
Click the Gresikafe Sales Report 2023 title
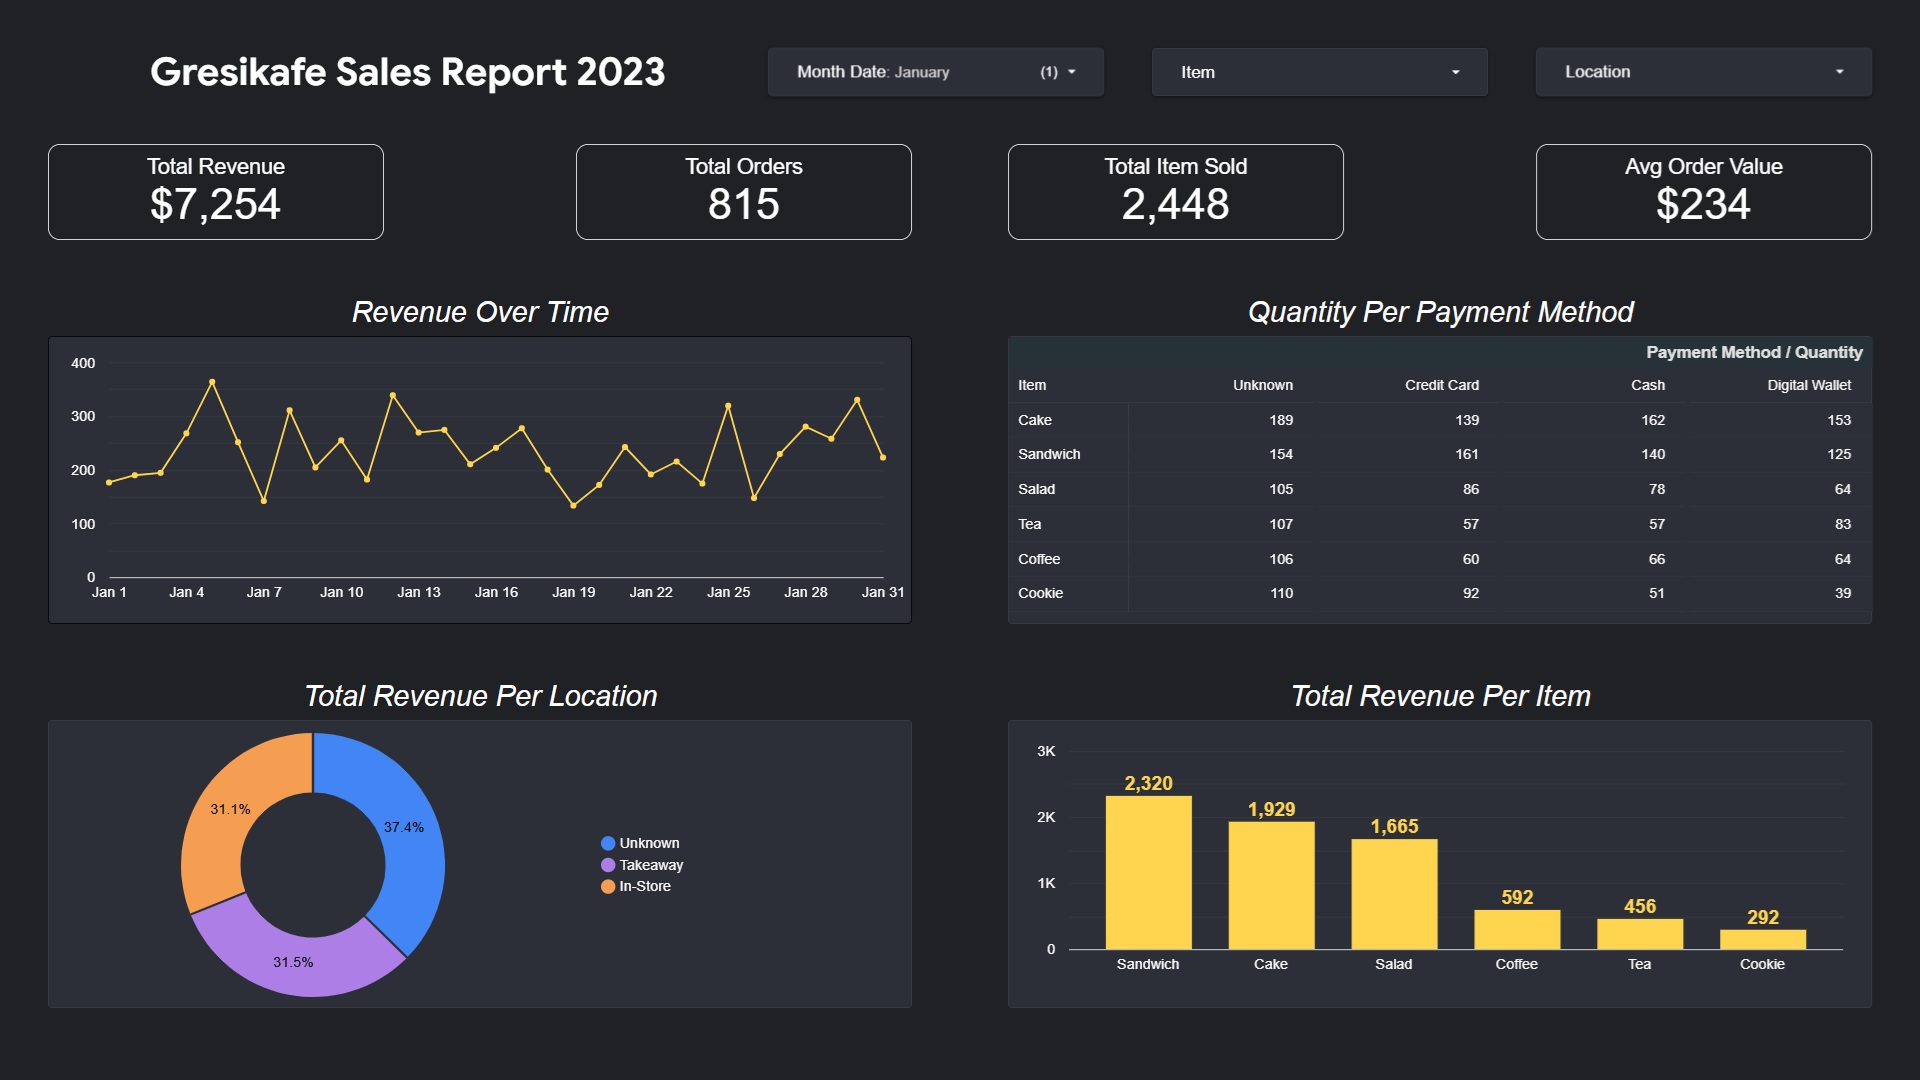click(406, 72)
